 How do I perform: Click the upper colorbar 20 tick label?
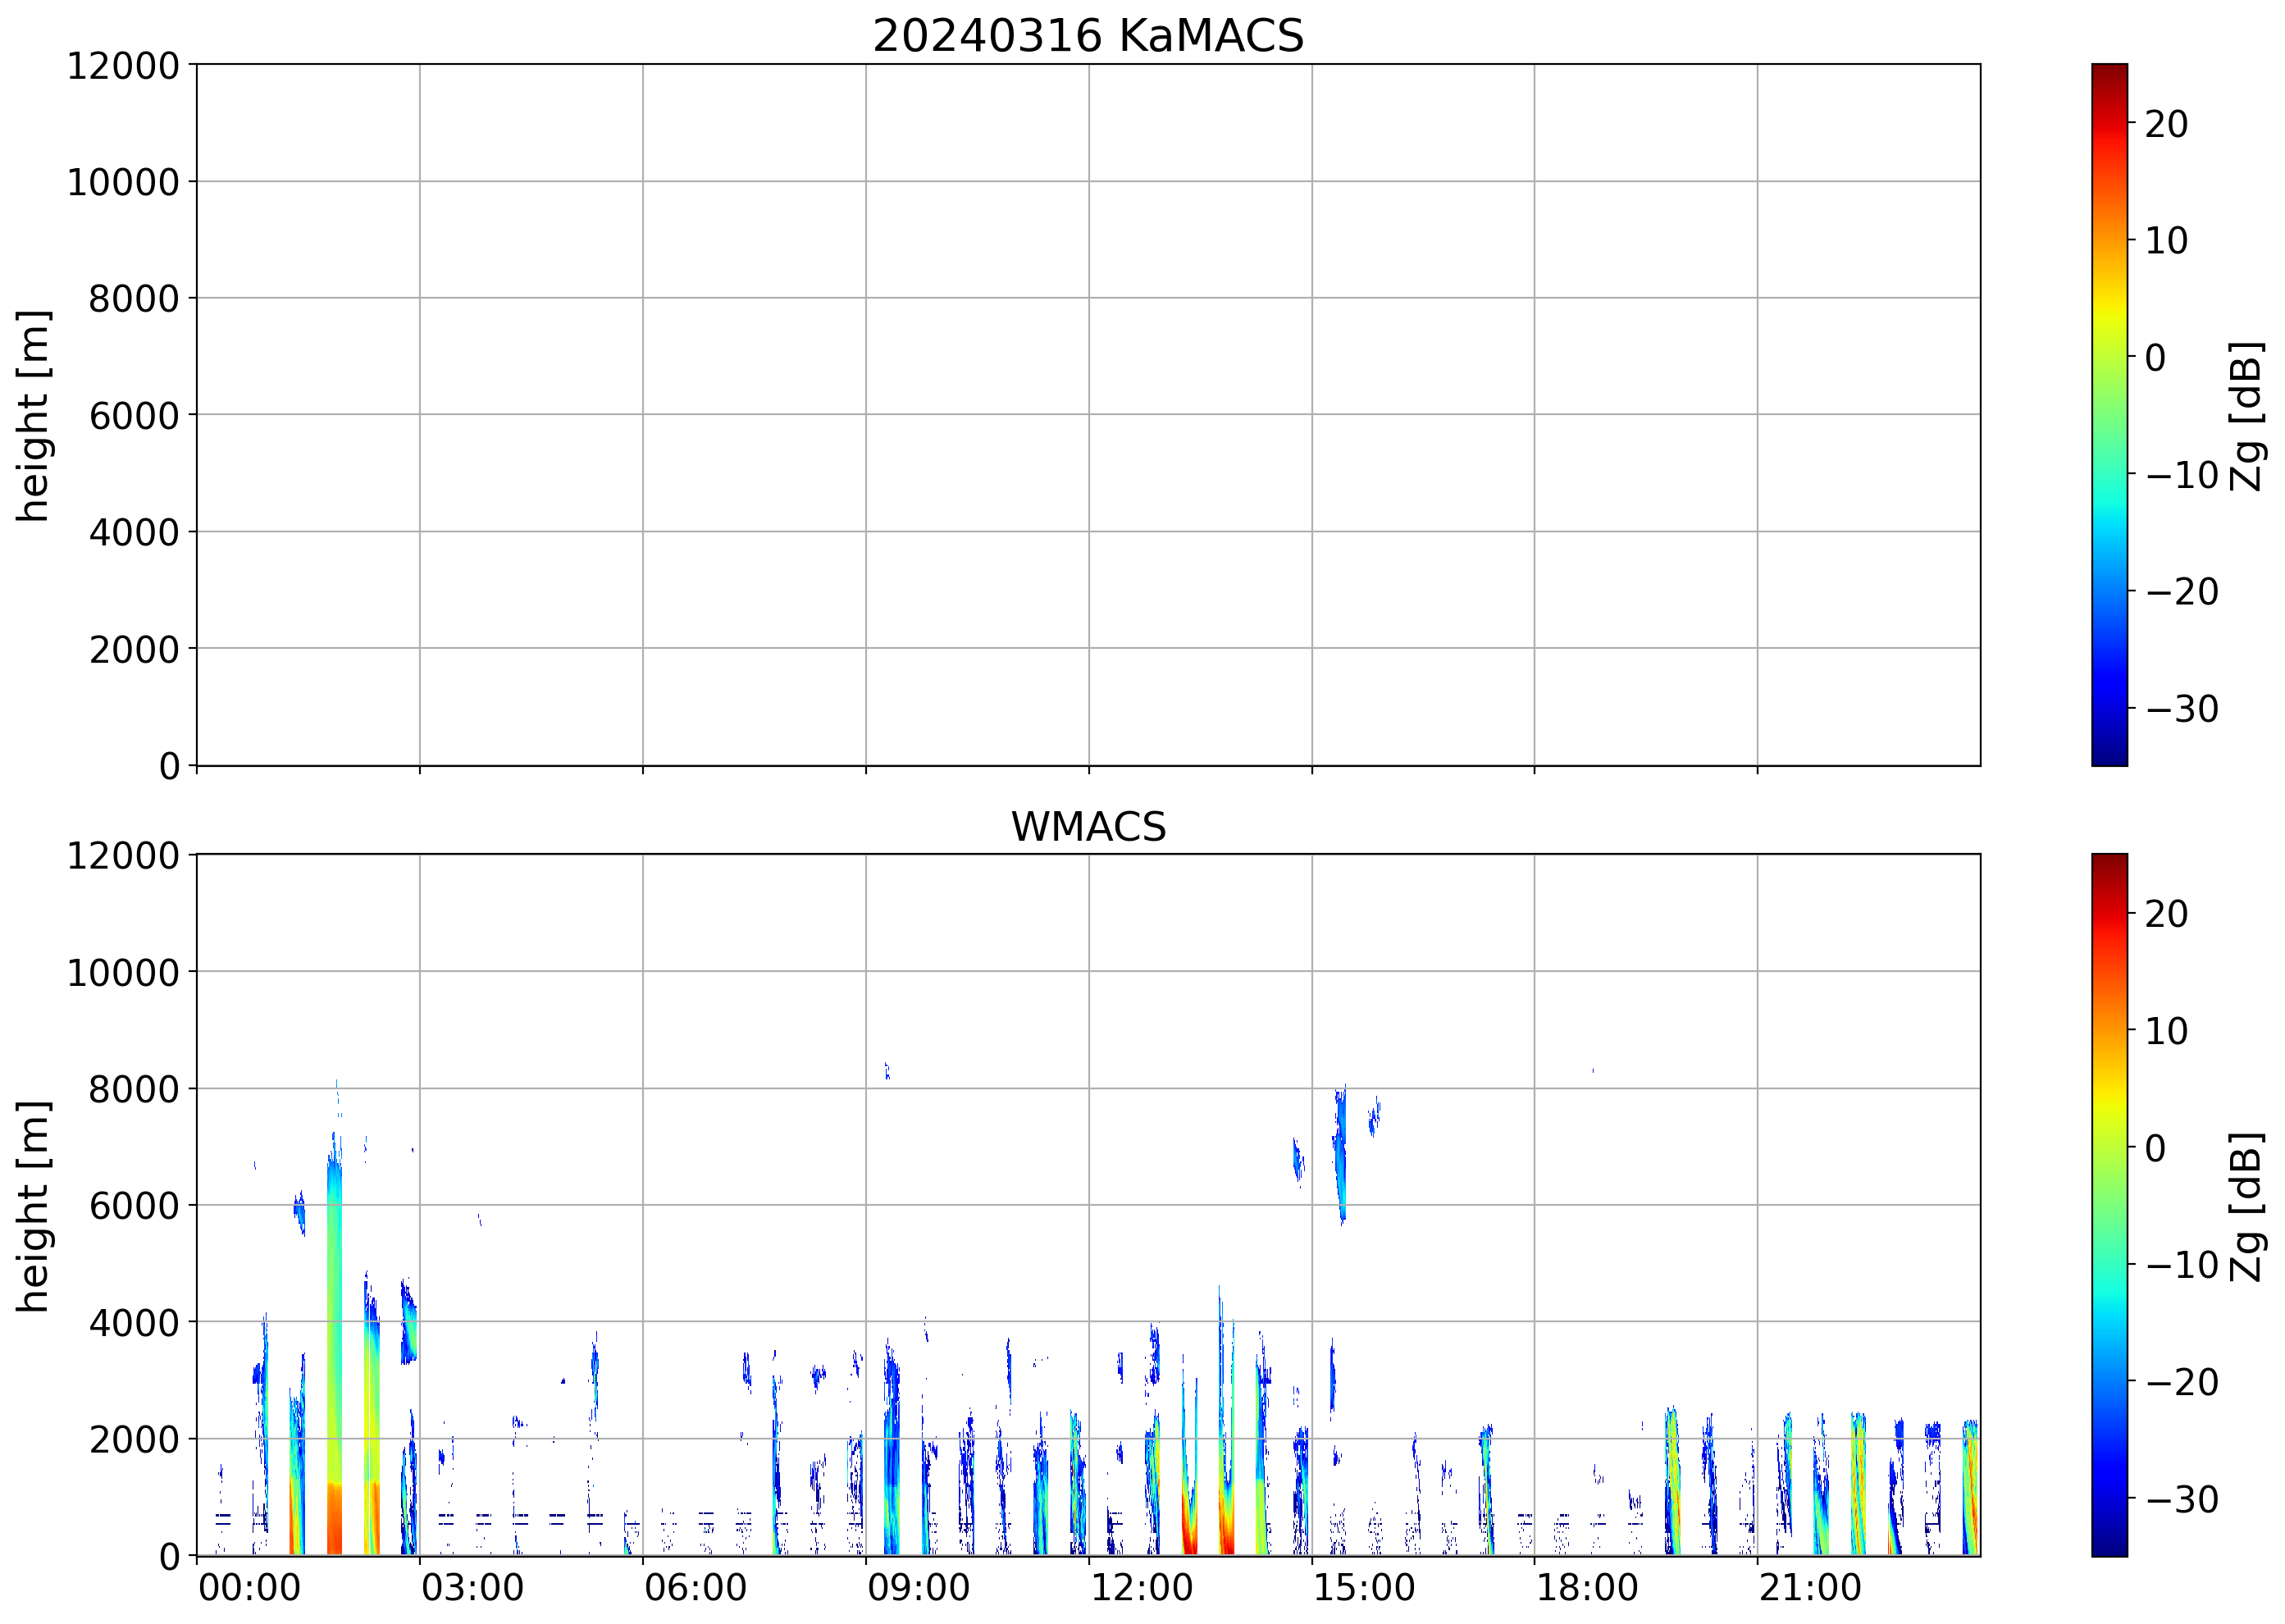point(2165,124)
